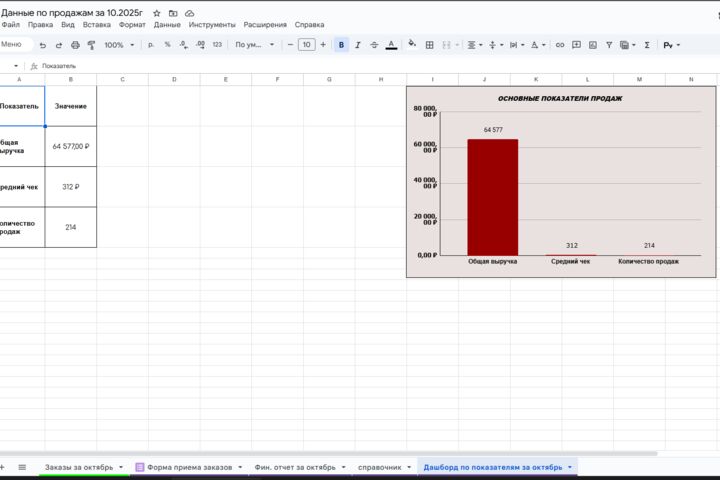
Task: Decrease font size with minus button
Action: coord(290,45)
